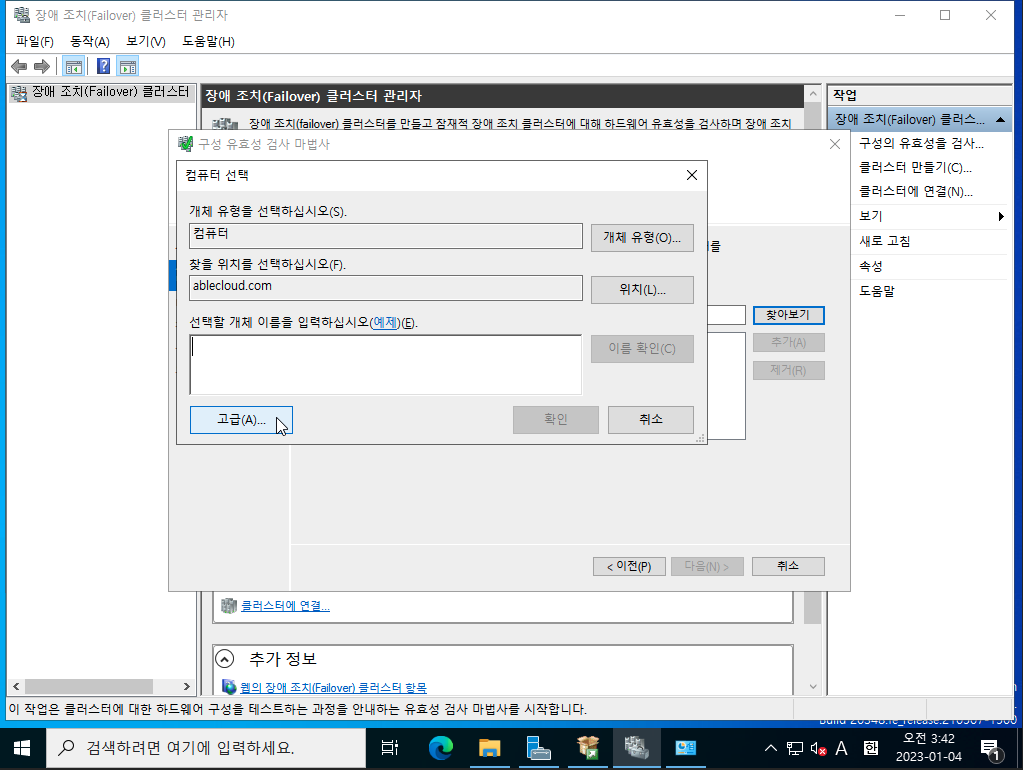Image resolution: width=1023 pixels, height=770 pixels.
Task: Open the 웹의 장애 조치(Failover) 클러스터 항목 link
Action: click(x=333, y=688)
